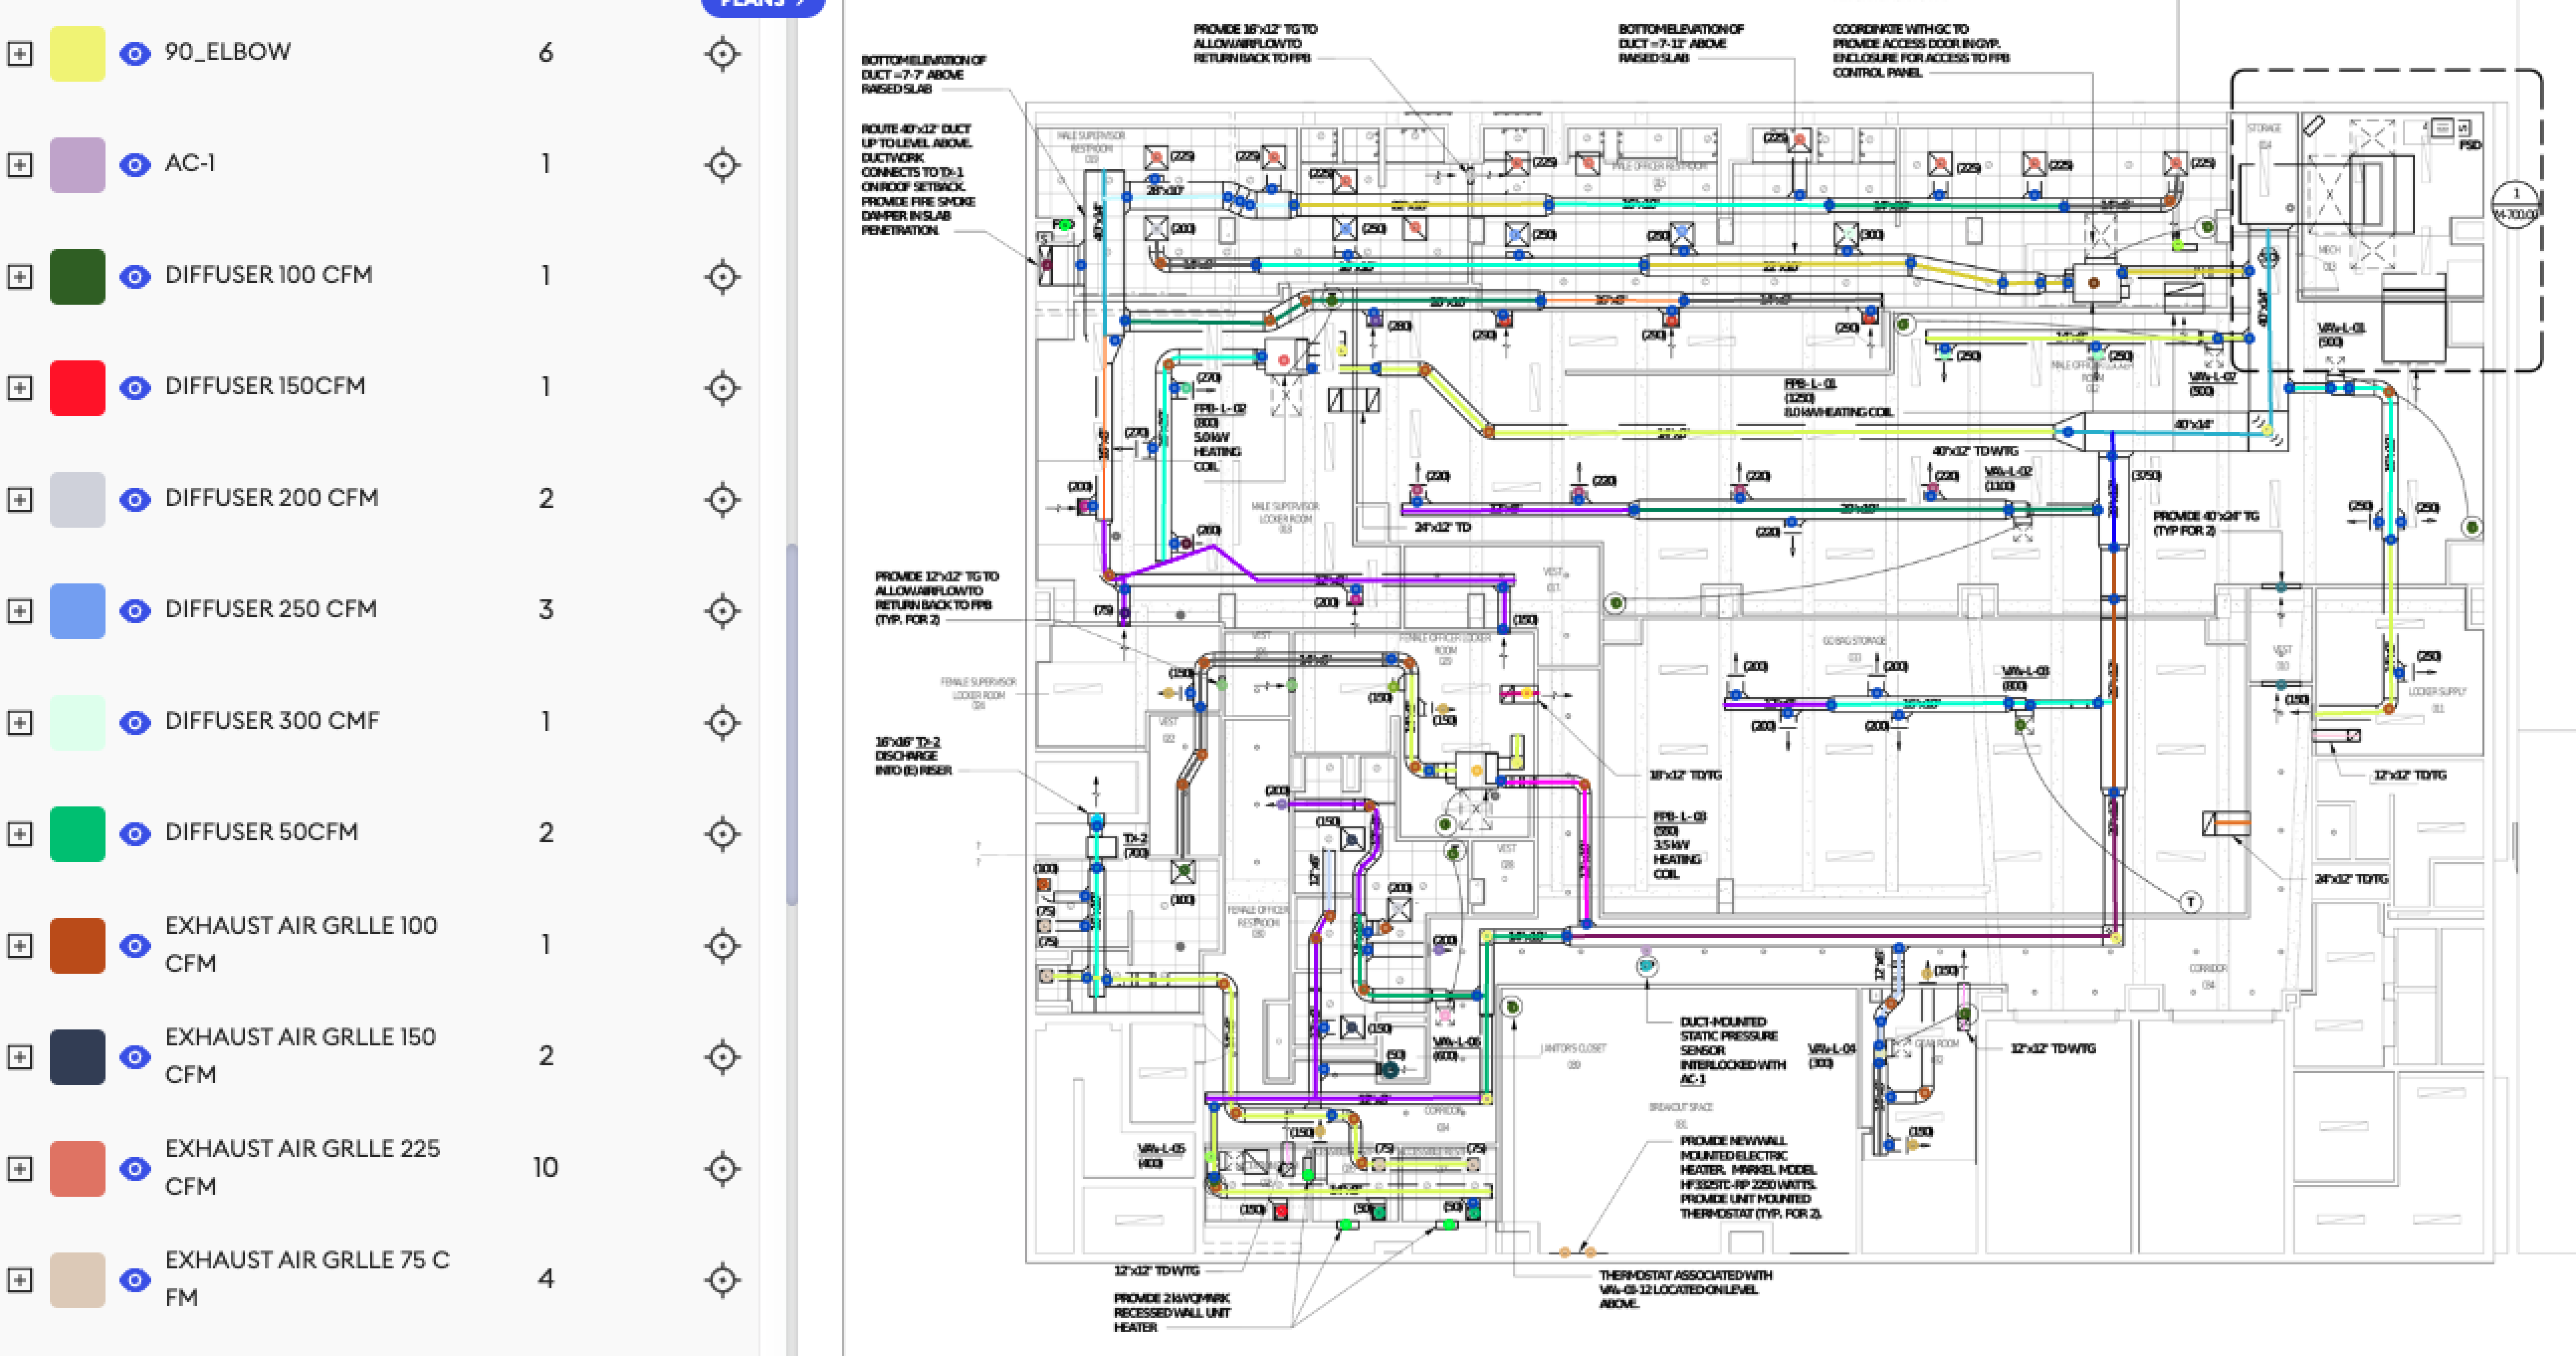
Task: Locate DIFFUSER 250 CFM via target icon
Action: click(722, 610)
